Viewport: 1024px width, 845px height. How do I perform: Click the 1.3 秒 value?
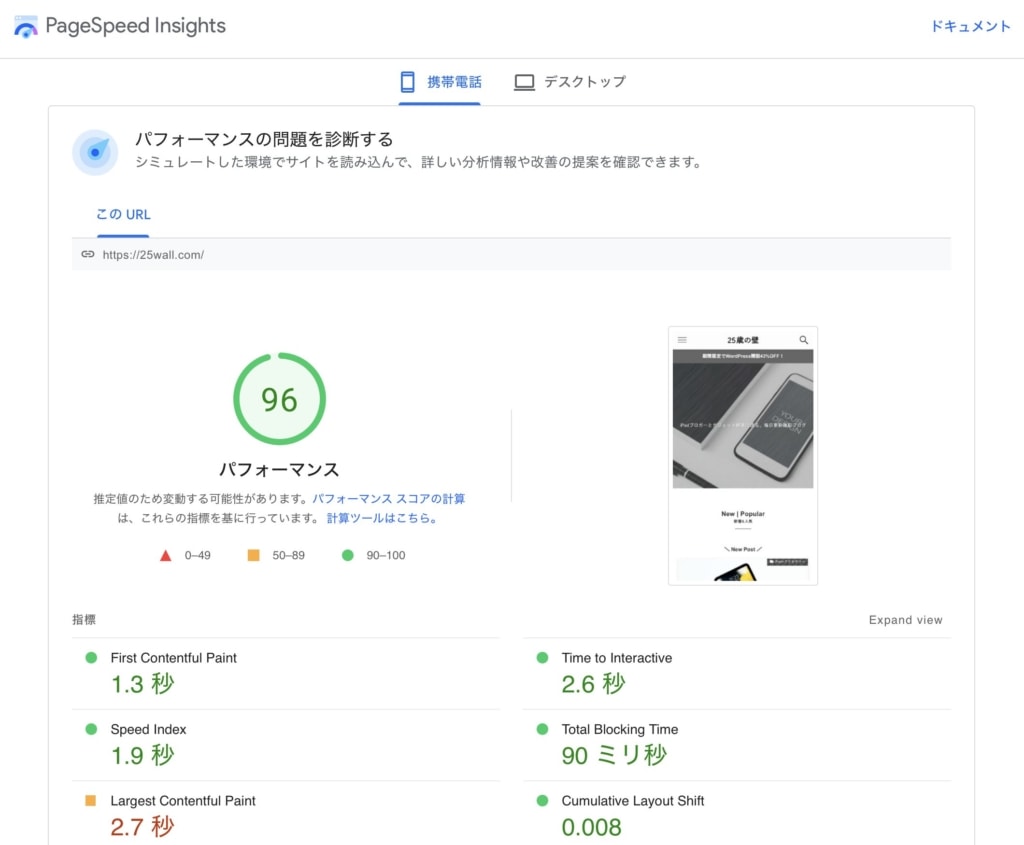tap(142, 684)
